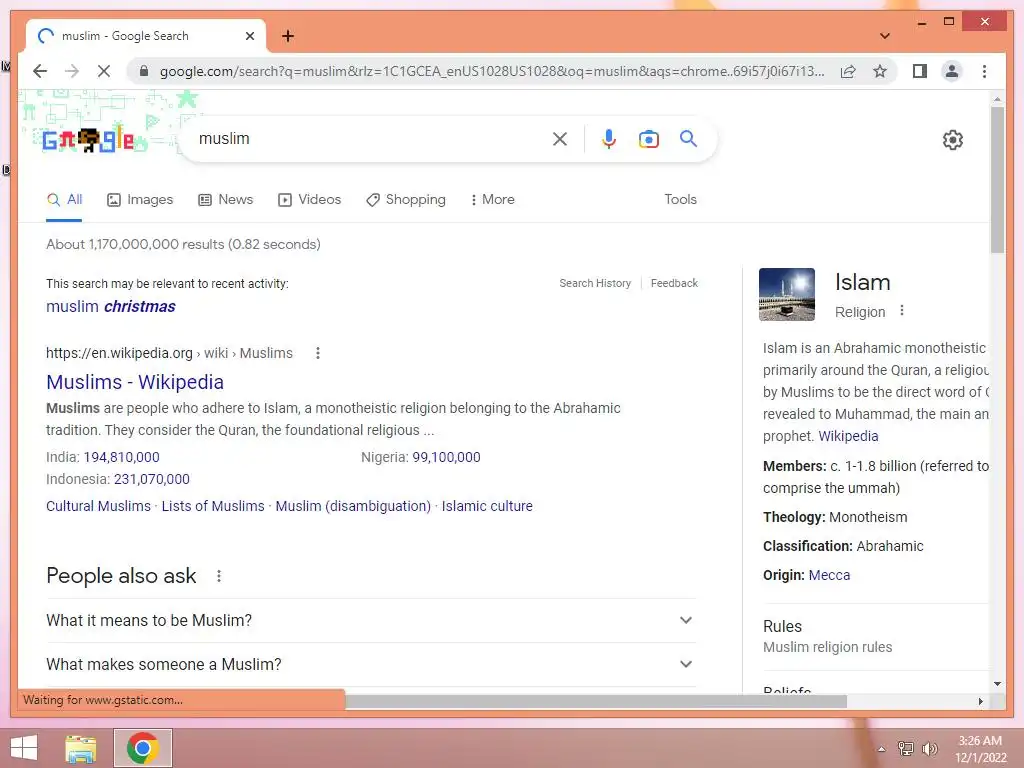Click the scroll down arrow on vertical scrollbar
1024x768 pixels.
997,684
